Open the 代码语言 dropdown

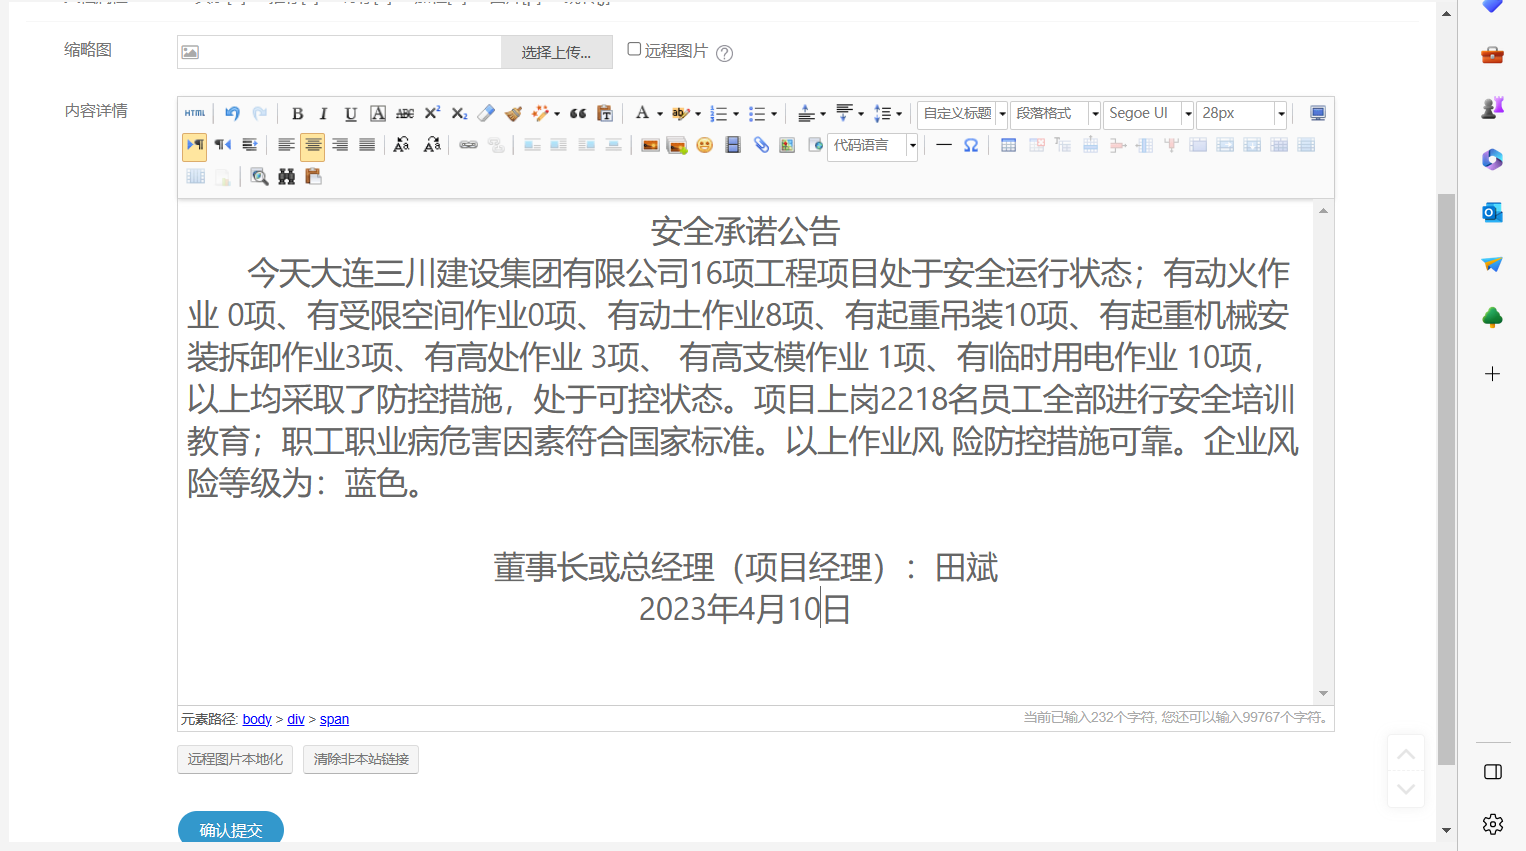tap(872, 145)
